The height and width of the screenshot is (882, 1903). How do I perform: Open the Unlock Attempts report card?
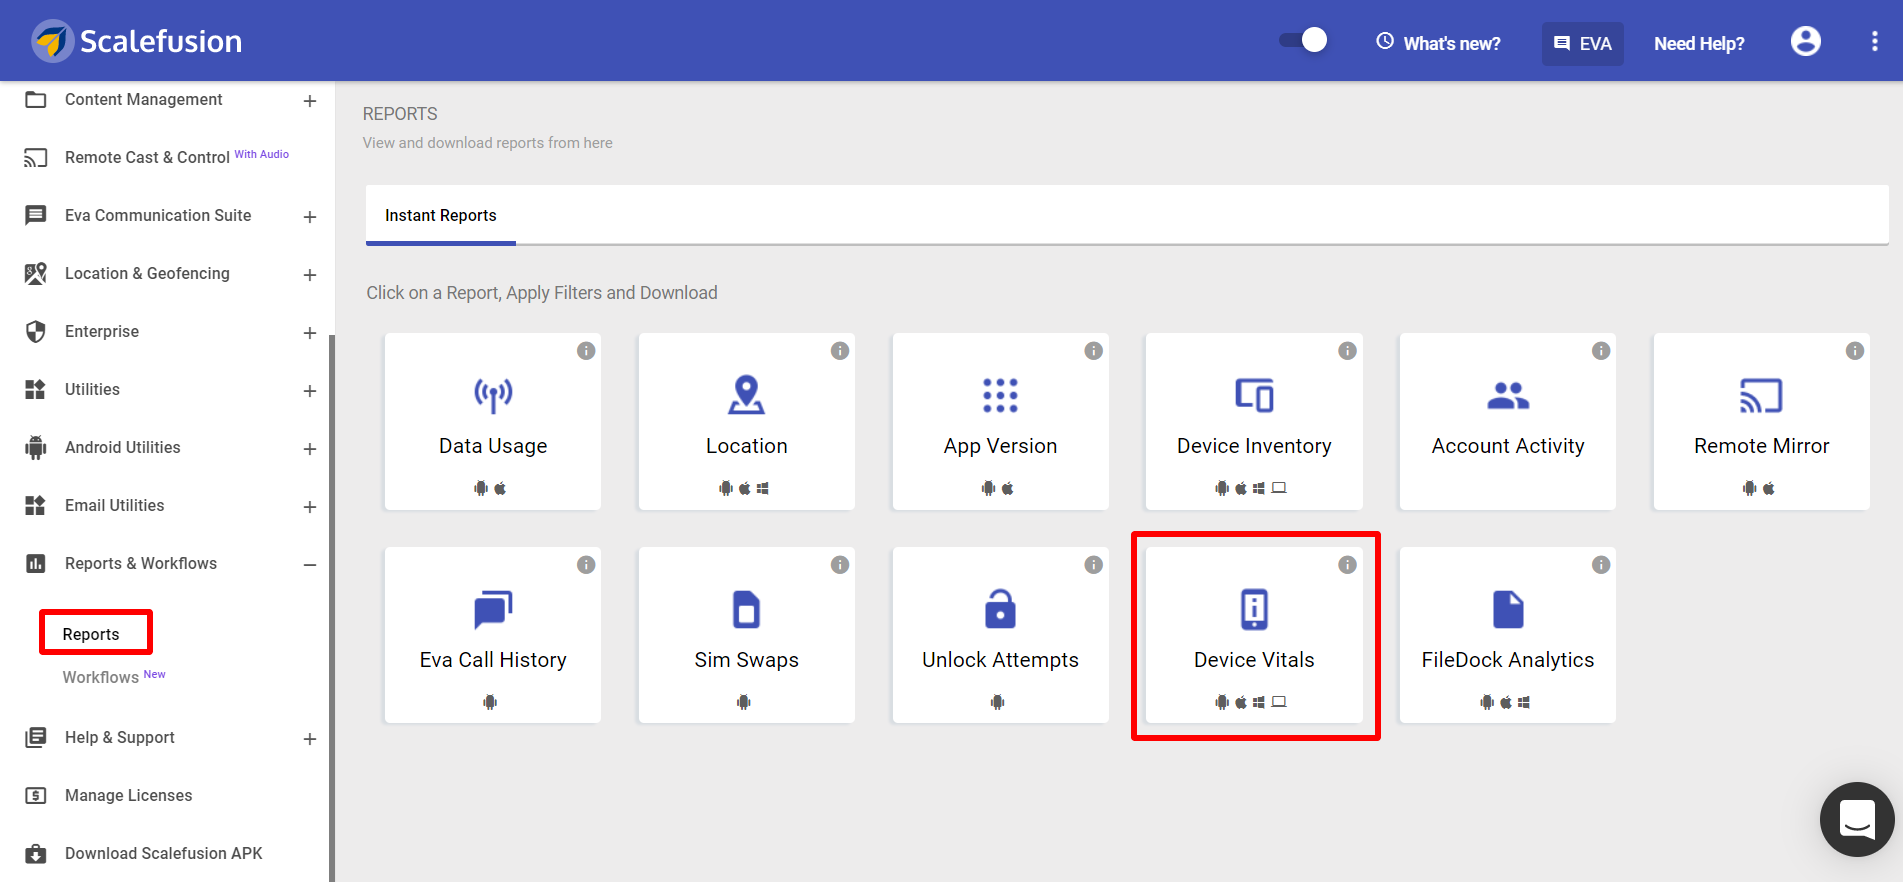pyautogui.click(x=1001, y=635)
